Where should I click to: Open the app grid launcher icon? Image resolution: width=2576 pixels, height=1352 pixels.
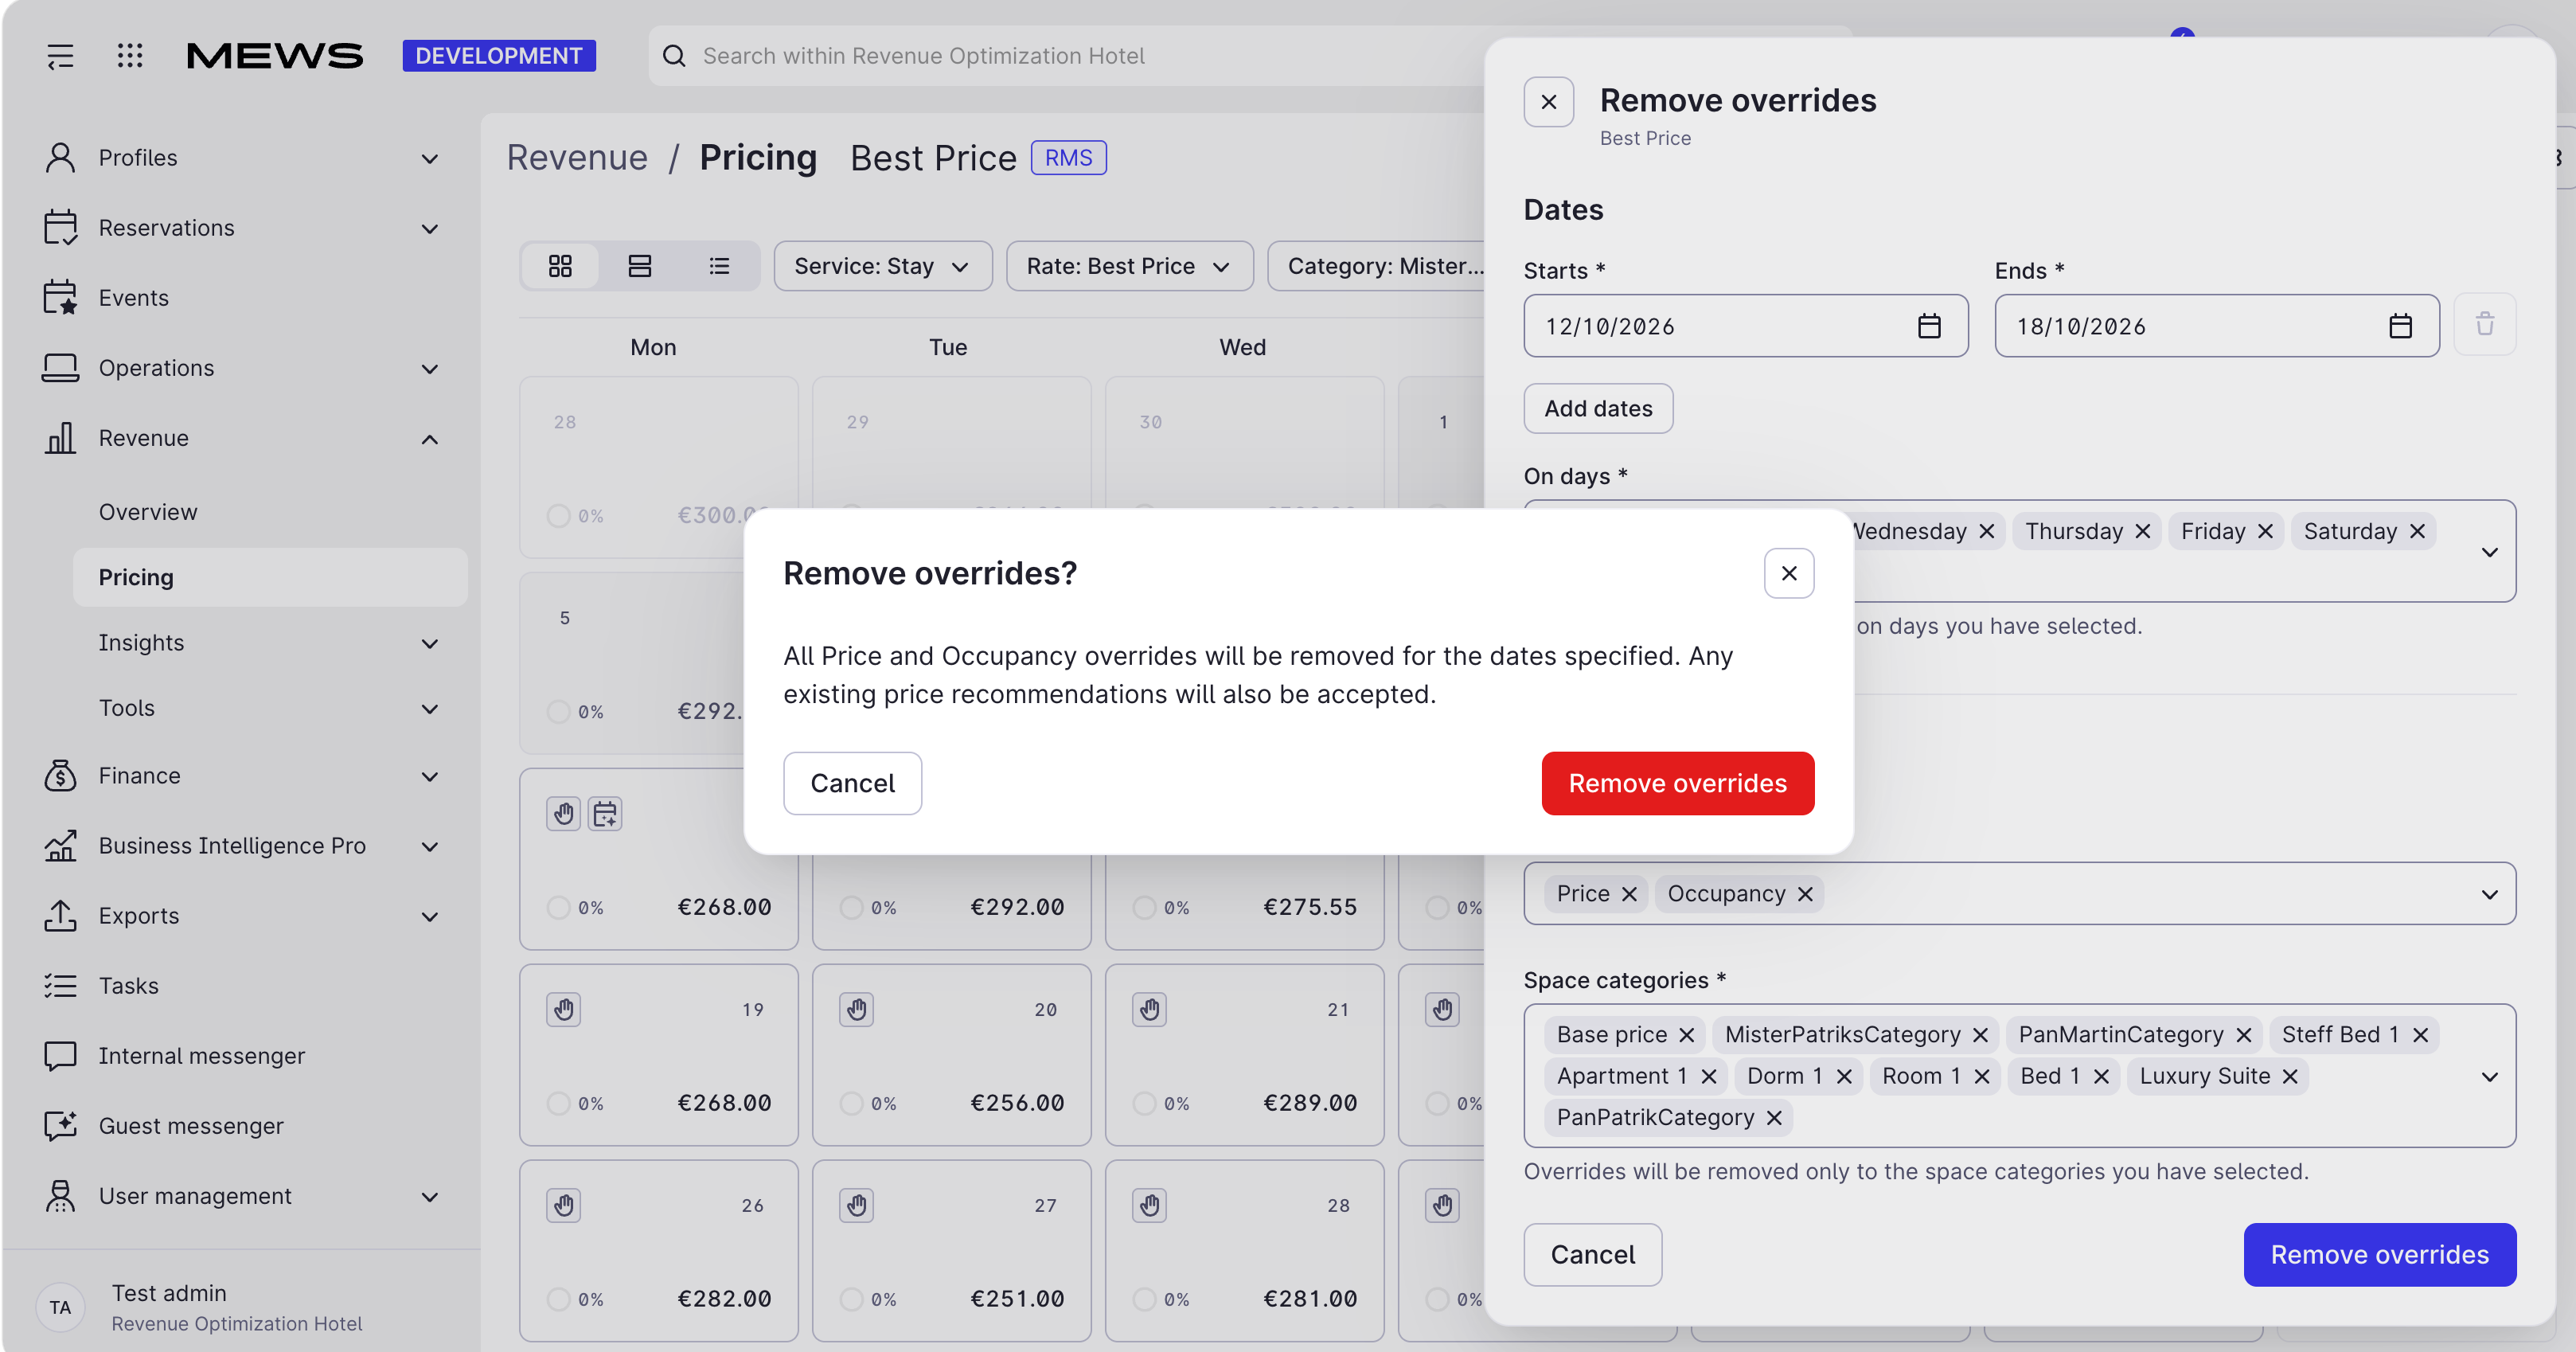pos(130,56)
